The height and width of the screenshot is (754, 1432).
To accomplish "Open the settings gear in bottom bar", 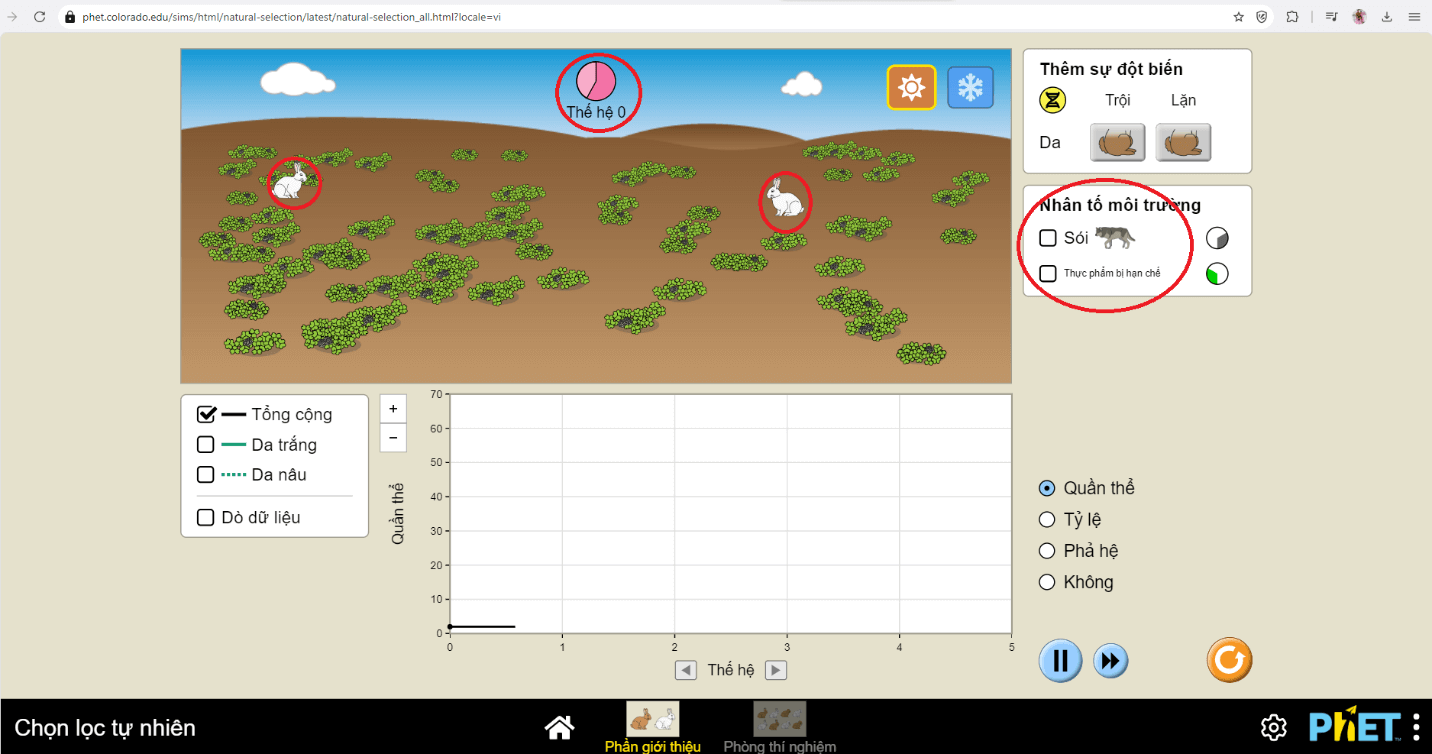I will 1273,727.
